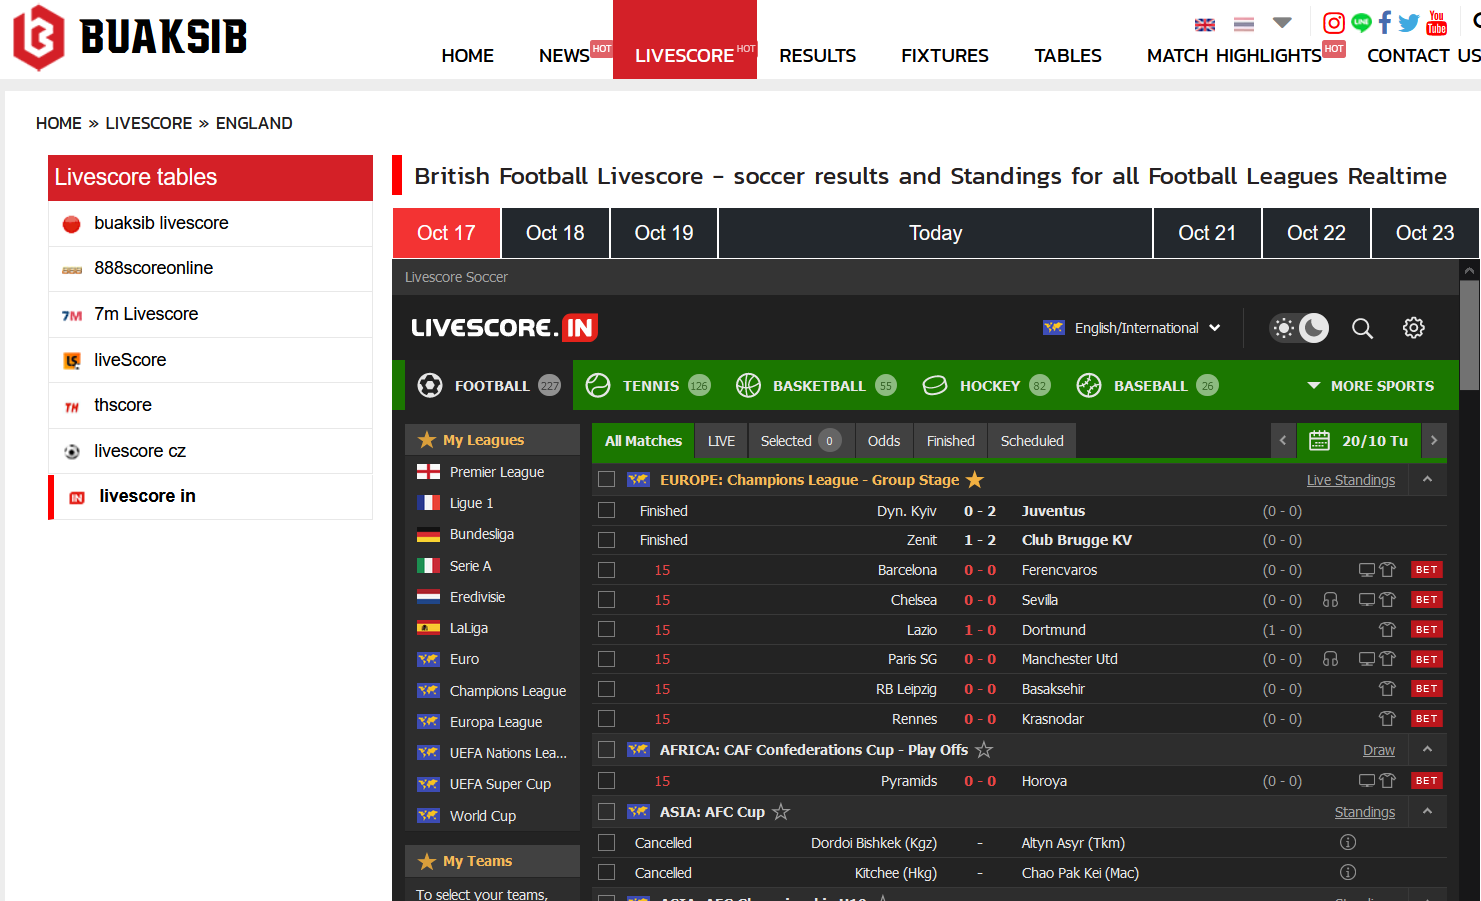Collapse the AFC Cup section
Screen dimensions: 1481x901
[1427, 811]
